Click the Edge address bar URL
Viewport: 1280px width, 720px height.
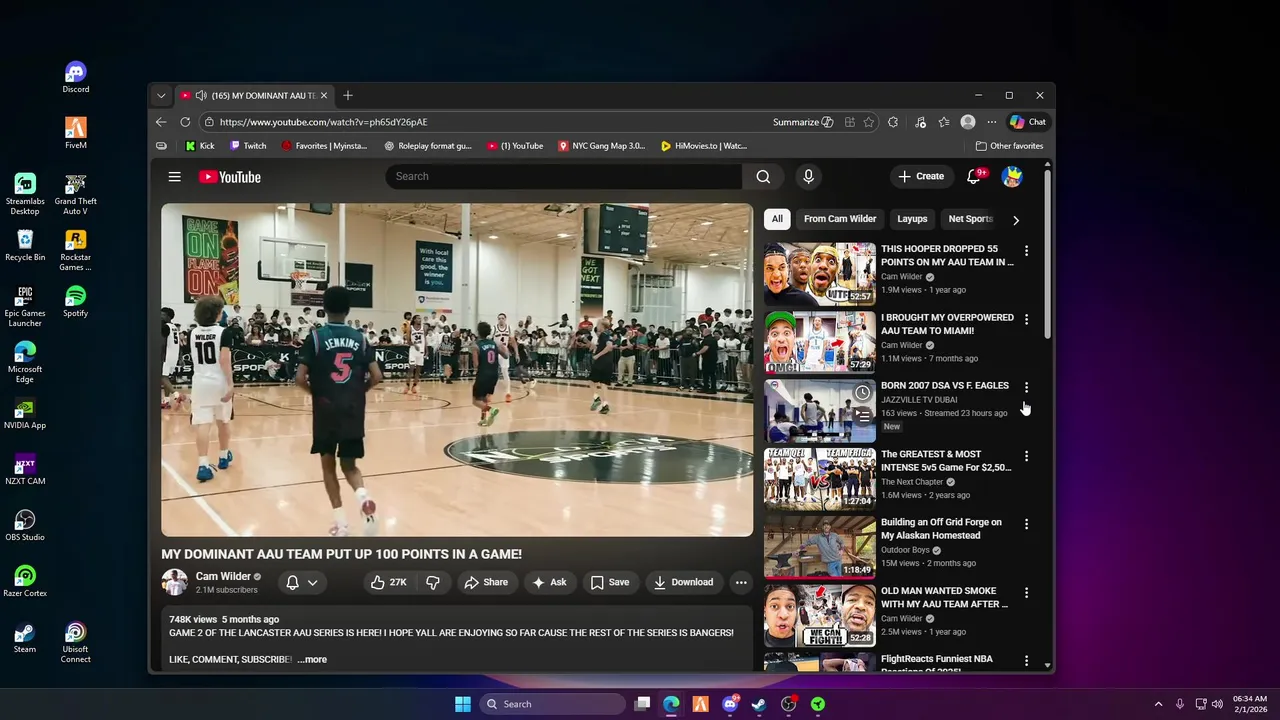(x=324, y=122)
